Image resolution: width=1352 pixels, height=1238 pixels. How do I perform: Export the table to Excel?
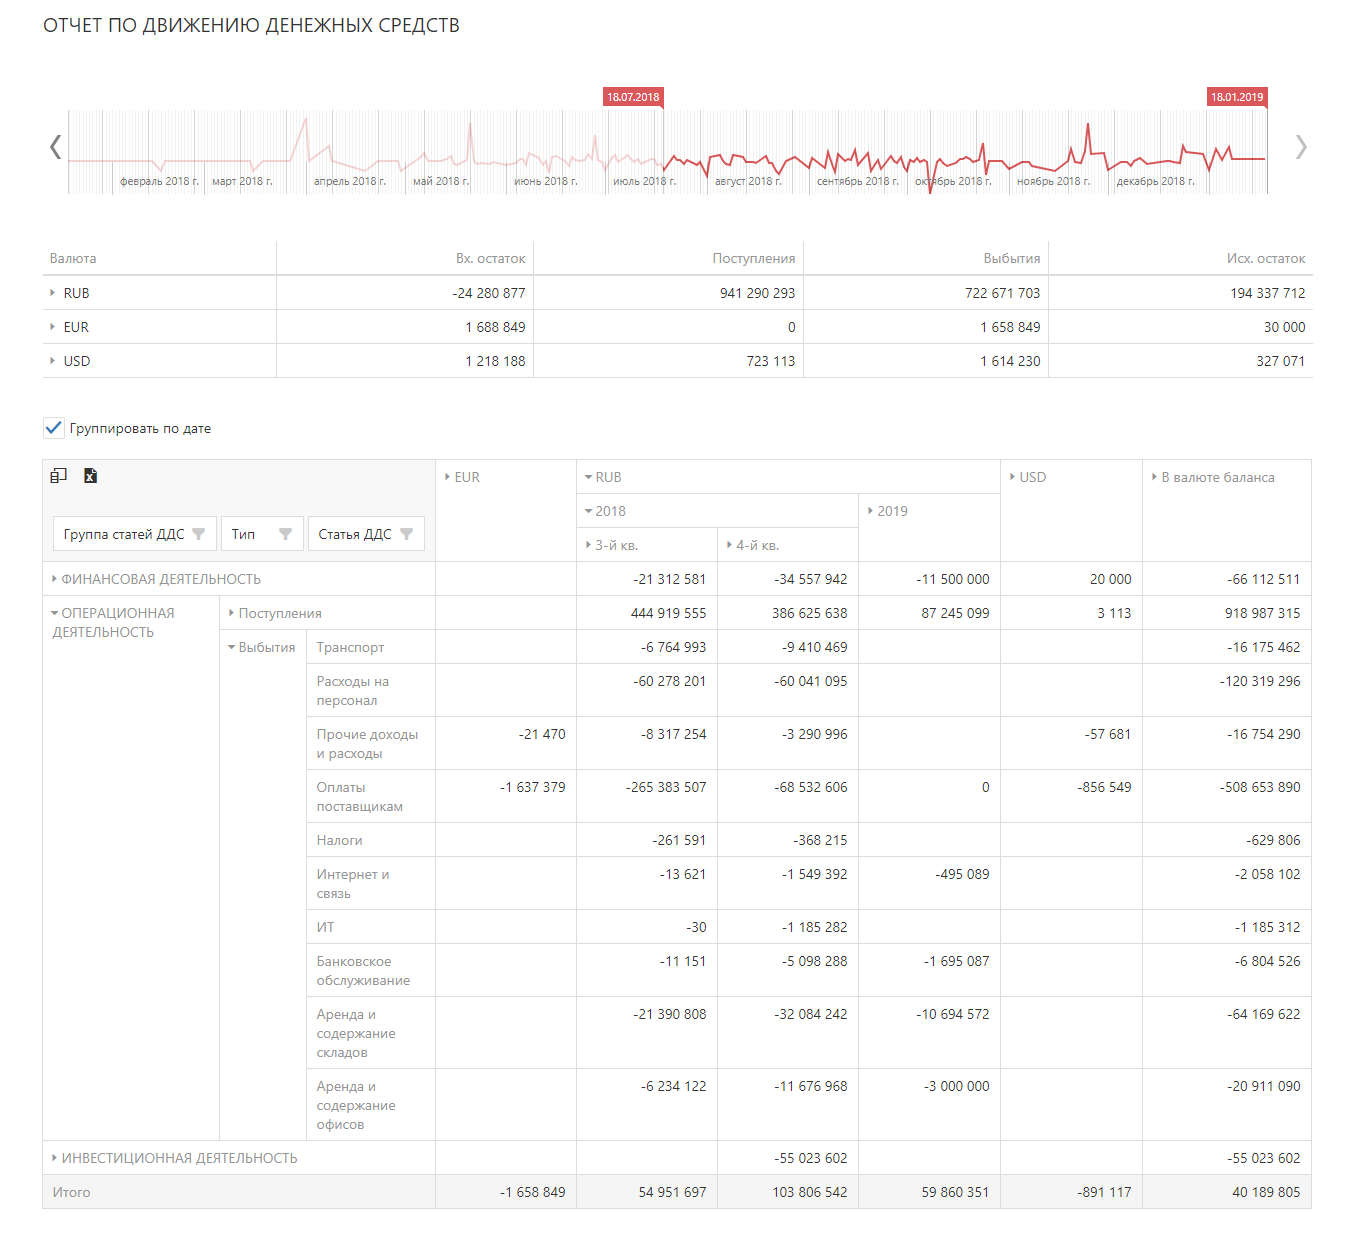point(90,476)
